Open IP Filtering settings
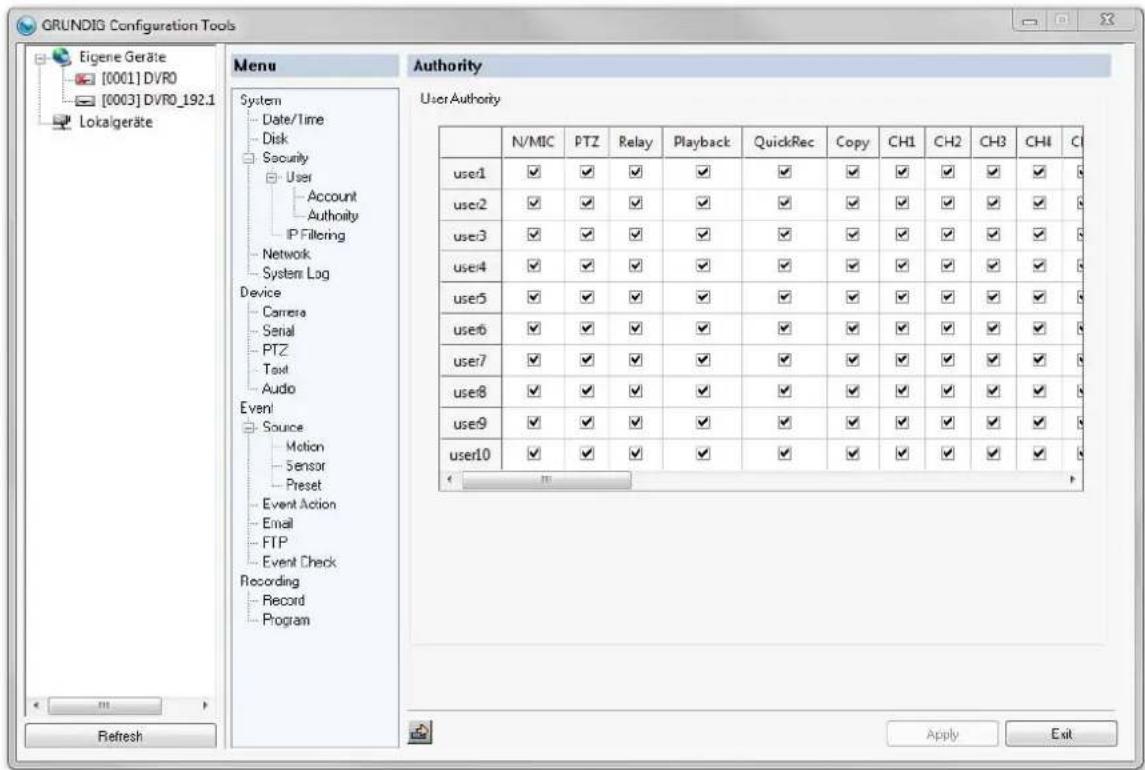This screenshot has height=770, width=1145. tap(315, 235)
